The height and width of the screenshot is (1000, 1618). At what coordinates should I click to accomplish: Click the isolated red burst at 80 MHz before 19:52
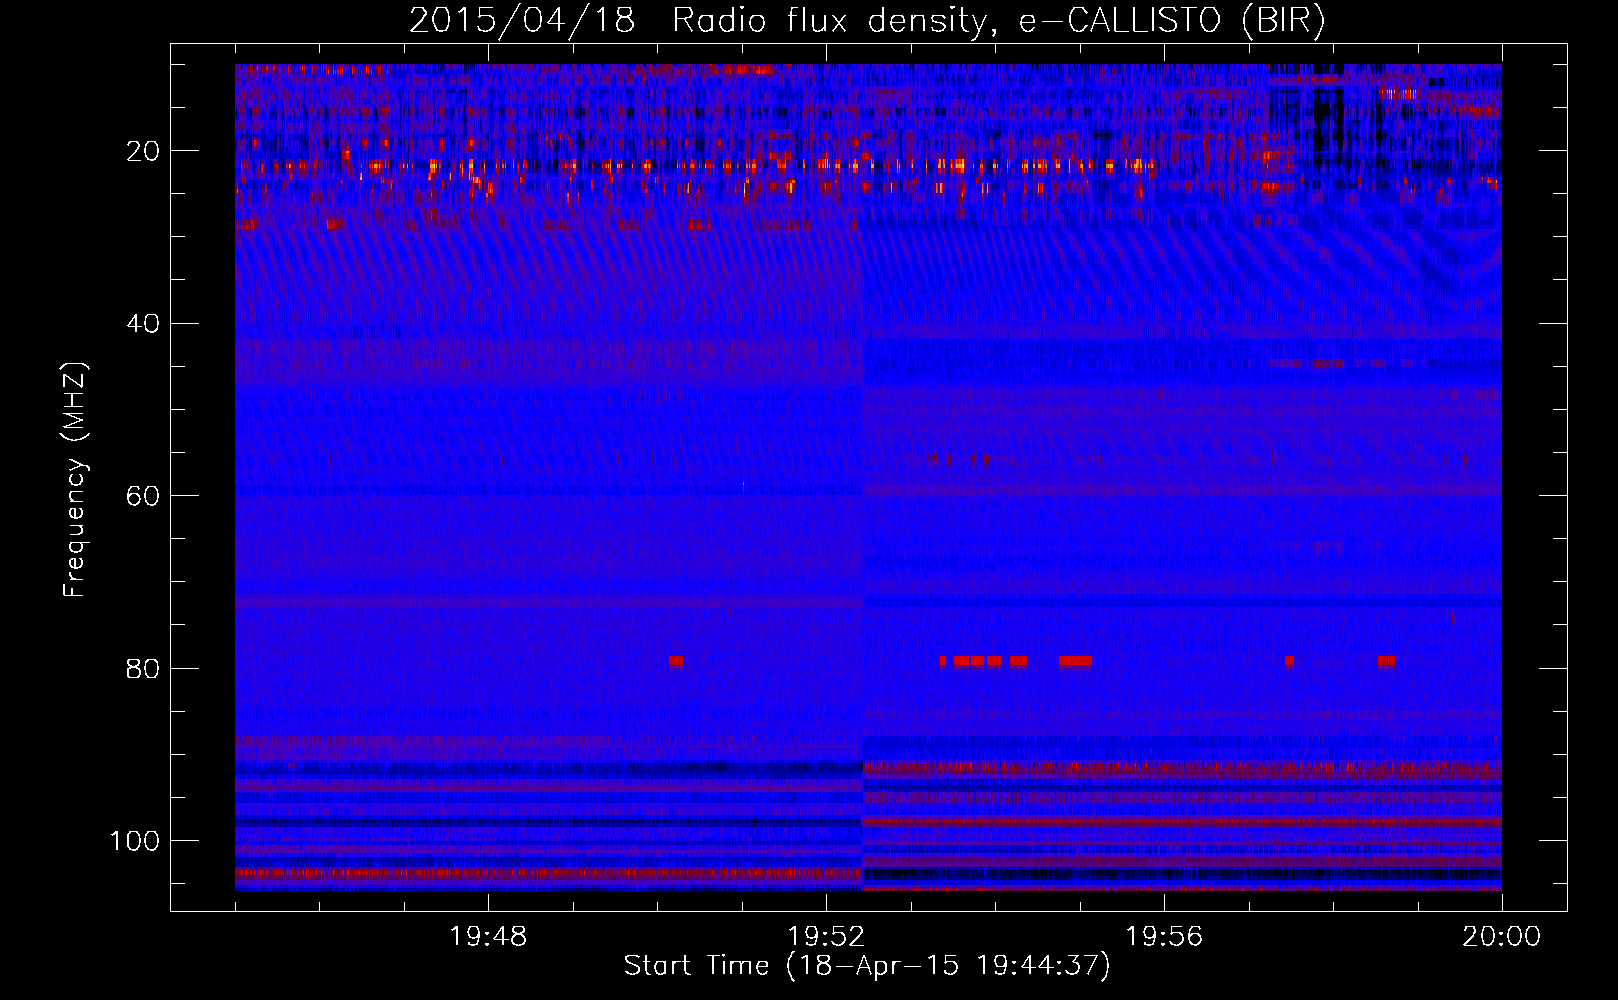click(x=676, y=661)
